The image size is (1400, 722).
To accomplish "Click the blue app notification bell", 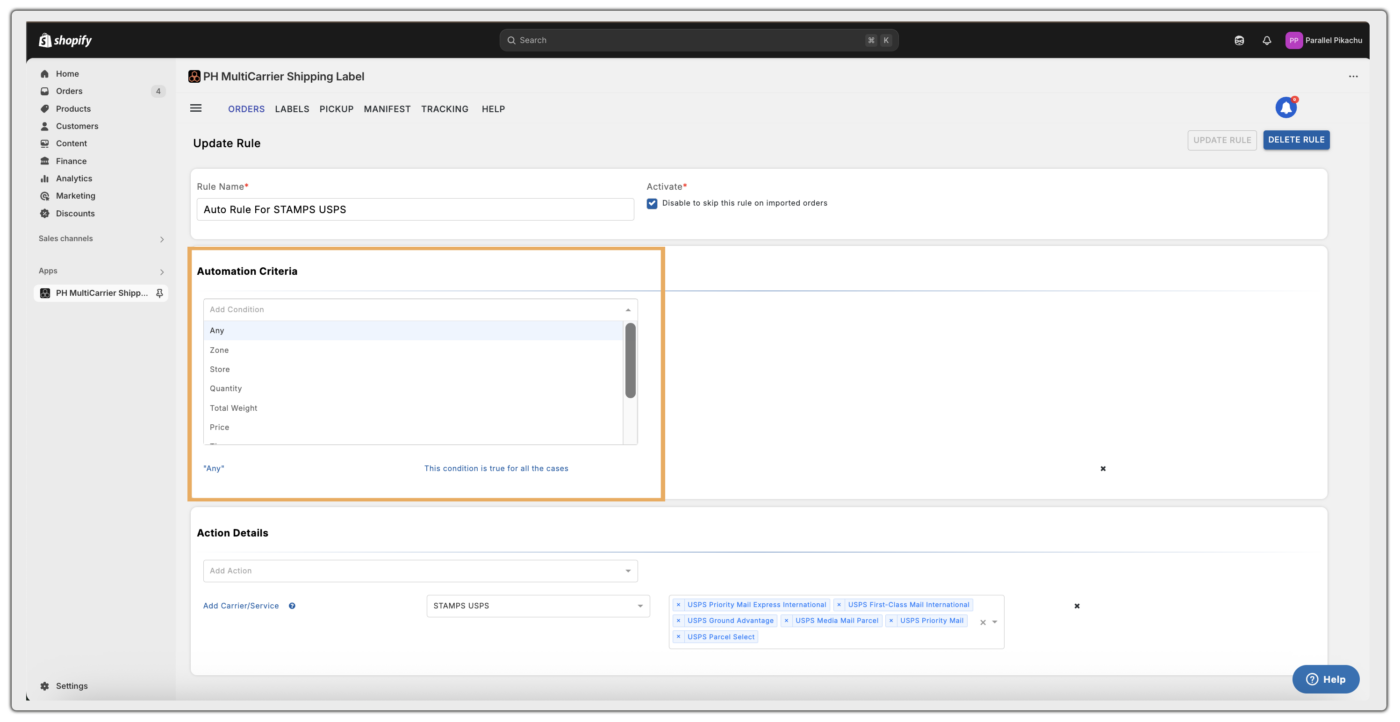I will coord(1286,107).
